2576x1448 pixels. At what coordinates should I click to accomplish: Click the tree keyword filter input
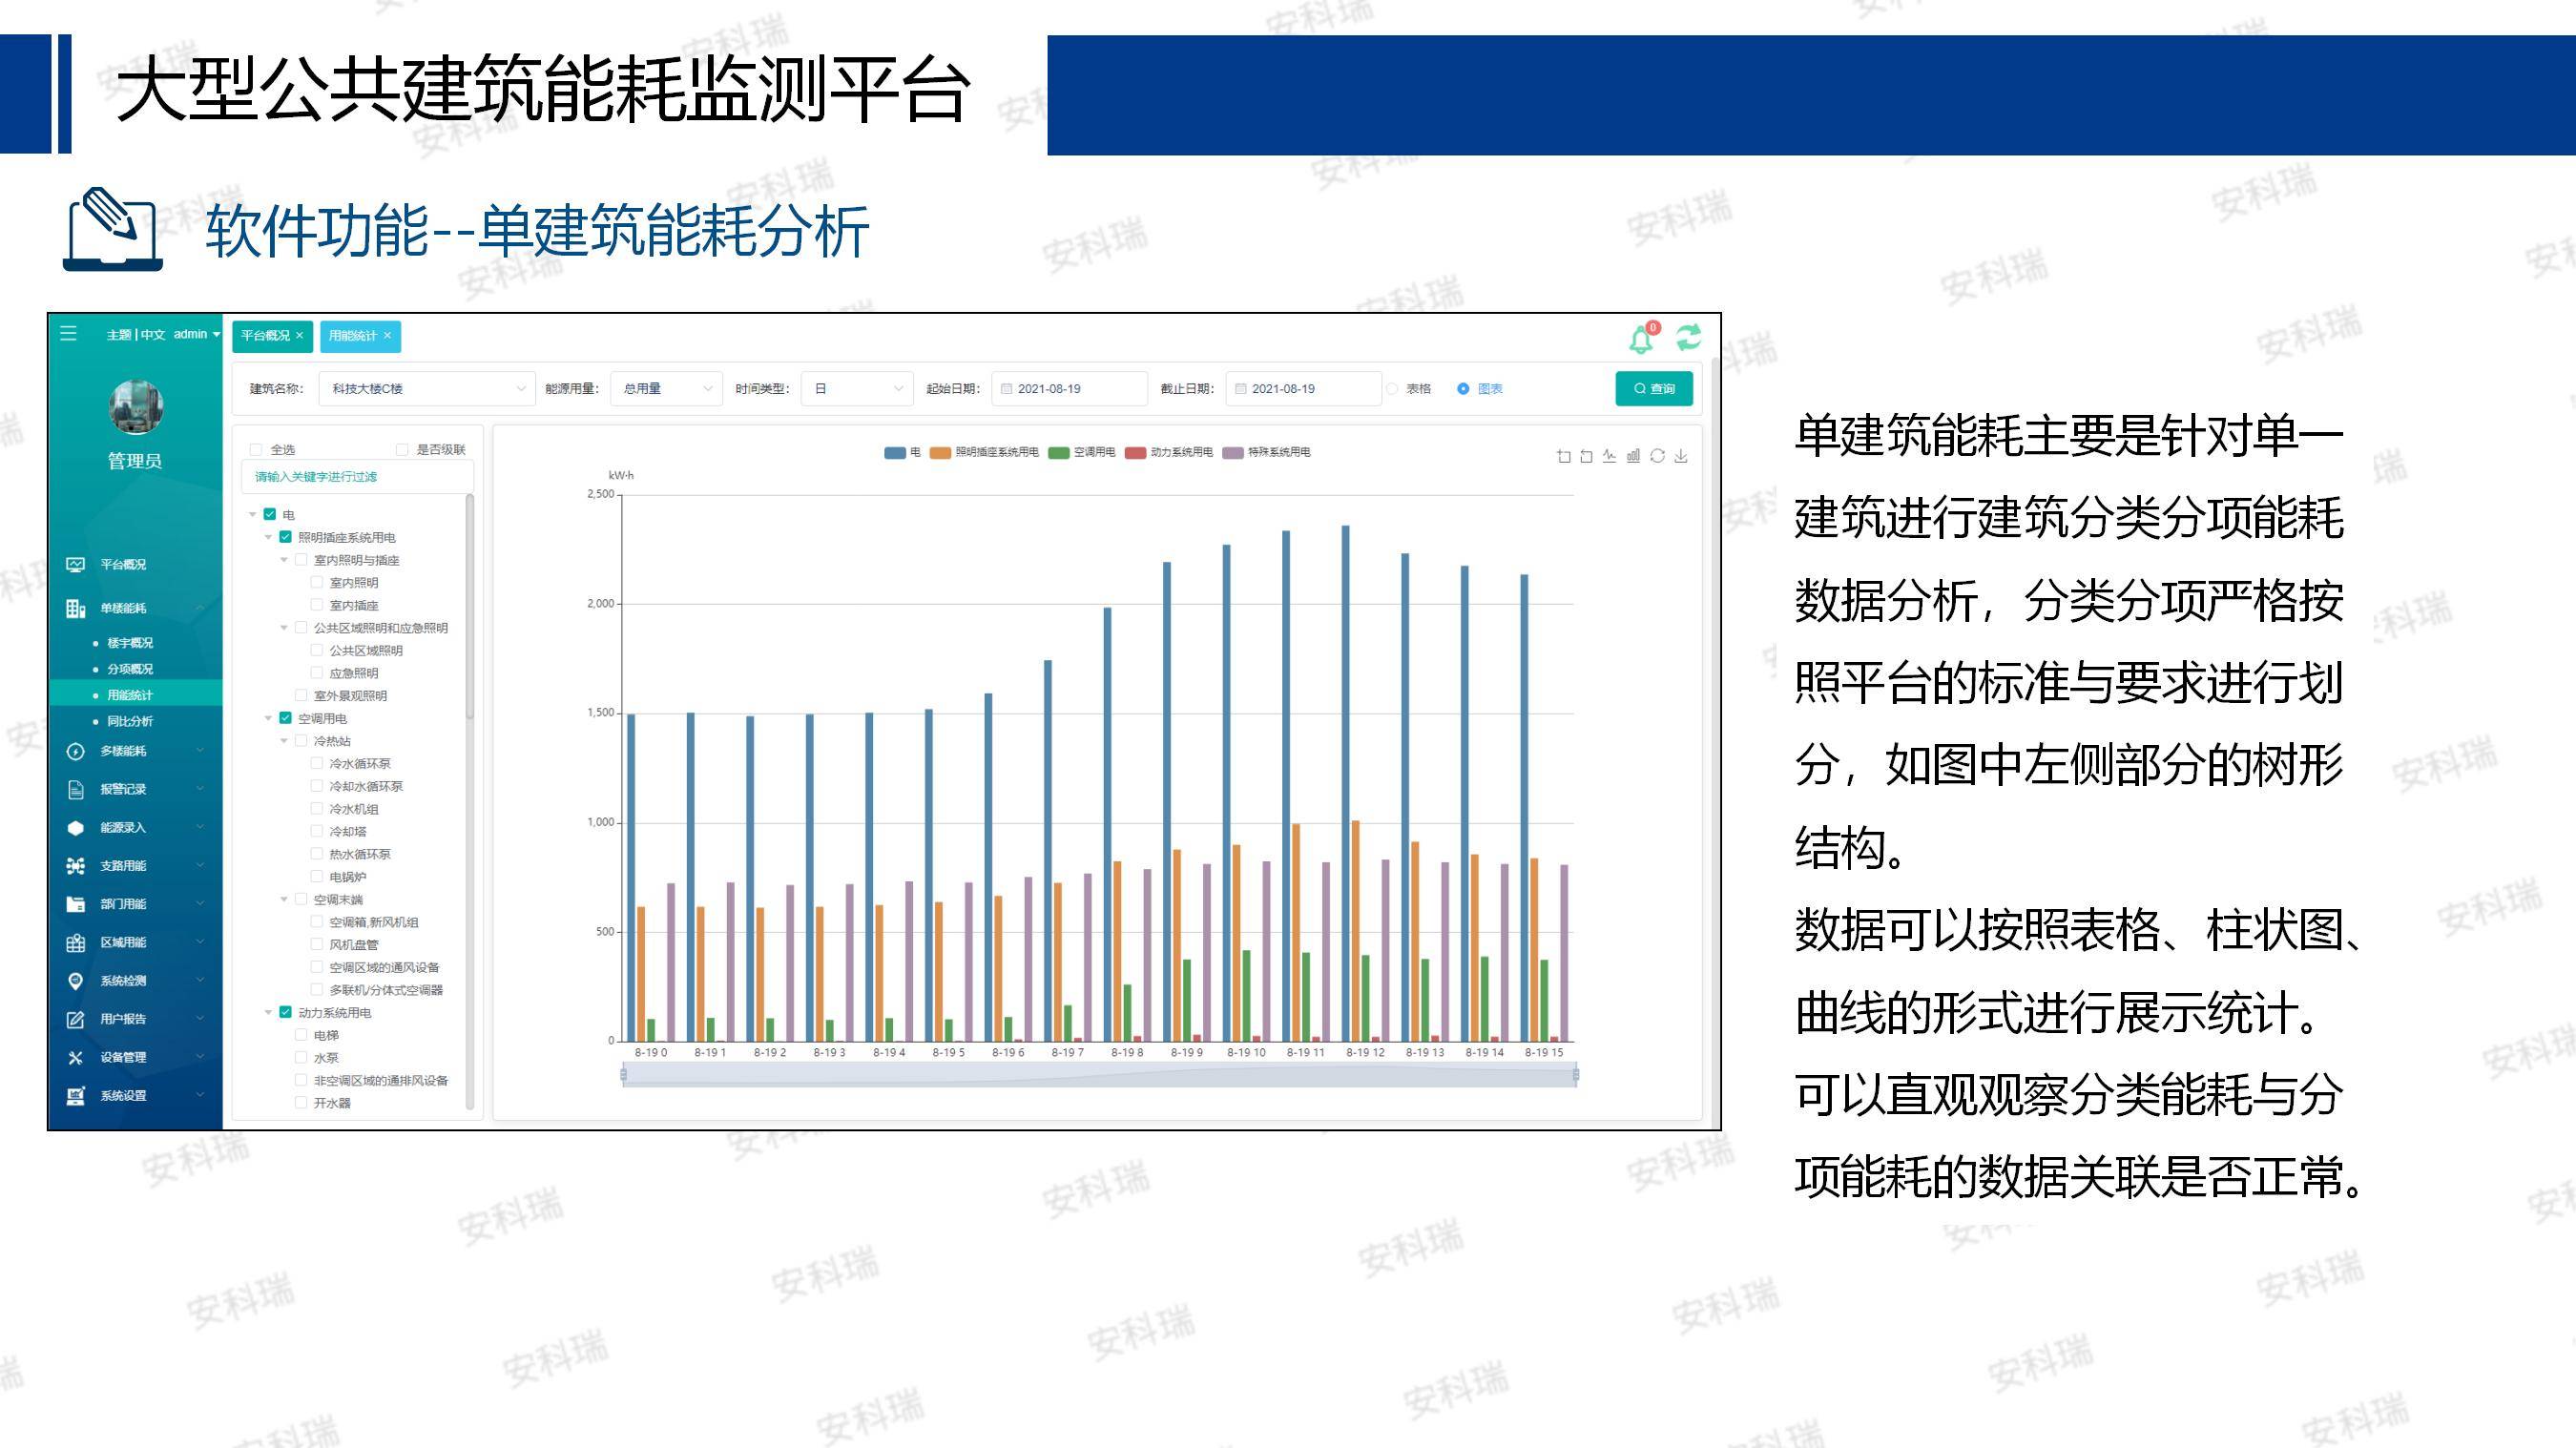tap(355, 477)
